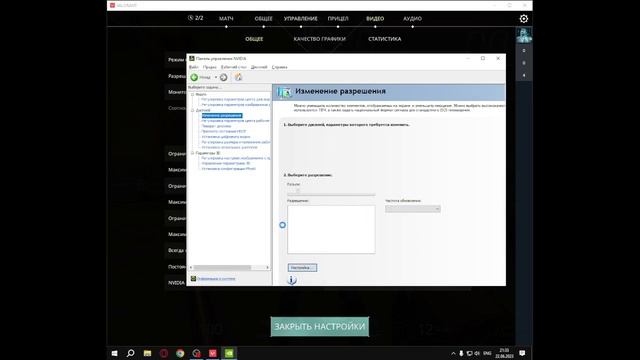Collapse the Дисплей tree node
The height and width of the screenshot is (360, 640).
[x=193, y=110]
